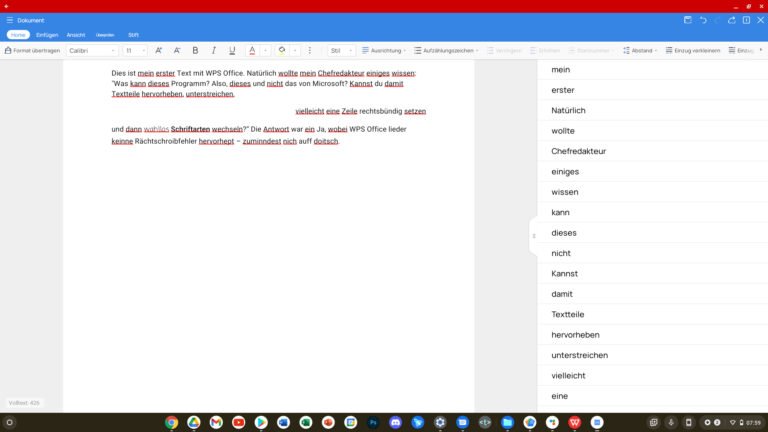Select the suggestion 'Chefredakteur'
Image resolution: width=768 pixels, height=432 pixels.
coord(652,151)
